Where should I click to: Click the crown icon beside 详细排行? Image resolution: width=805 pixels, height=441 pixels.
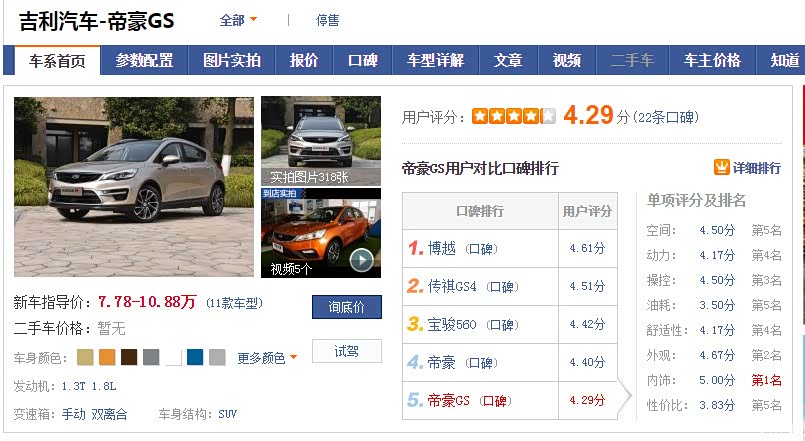tap(721, 167)
